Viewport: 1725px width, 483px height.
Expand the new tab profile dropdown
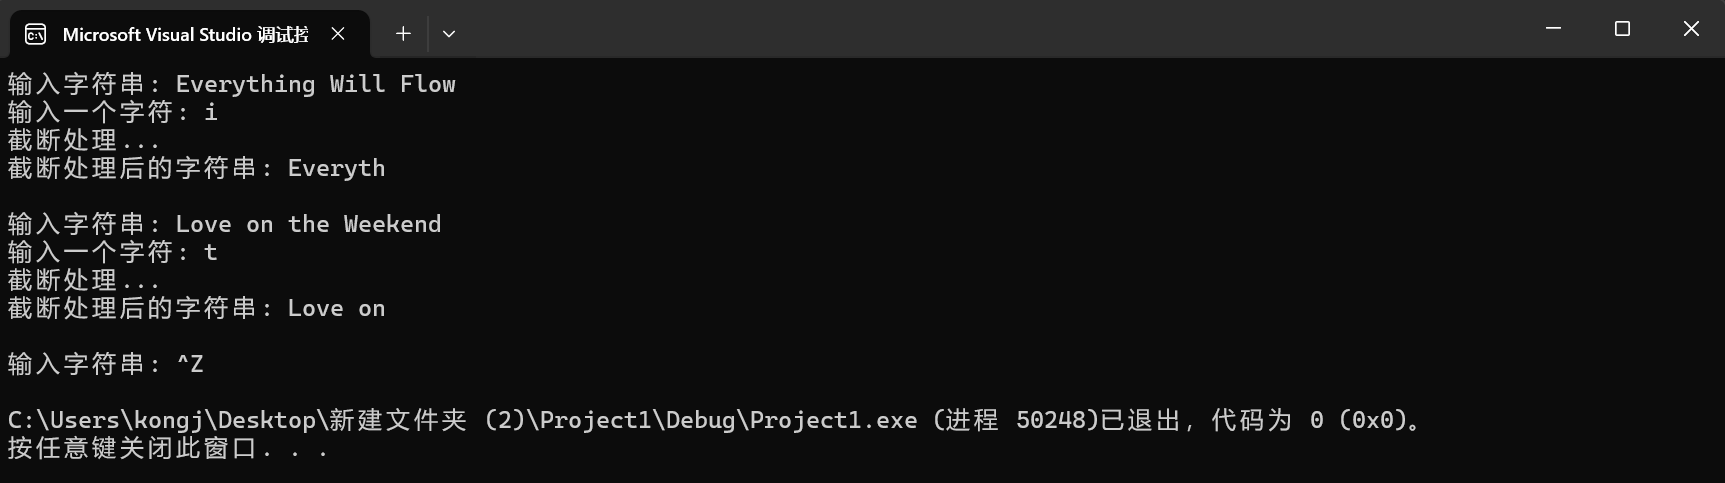(449, 34)
